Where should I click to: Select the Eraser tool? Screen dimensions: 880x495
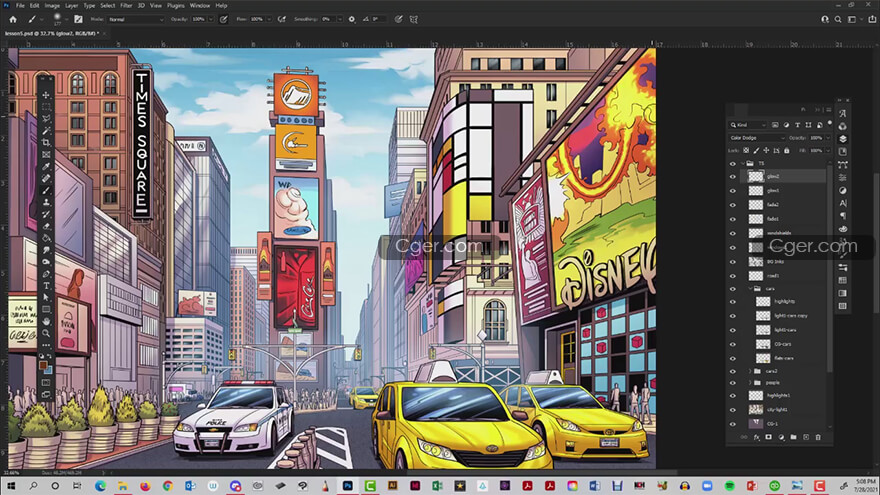46,226
